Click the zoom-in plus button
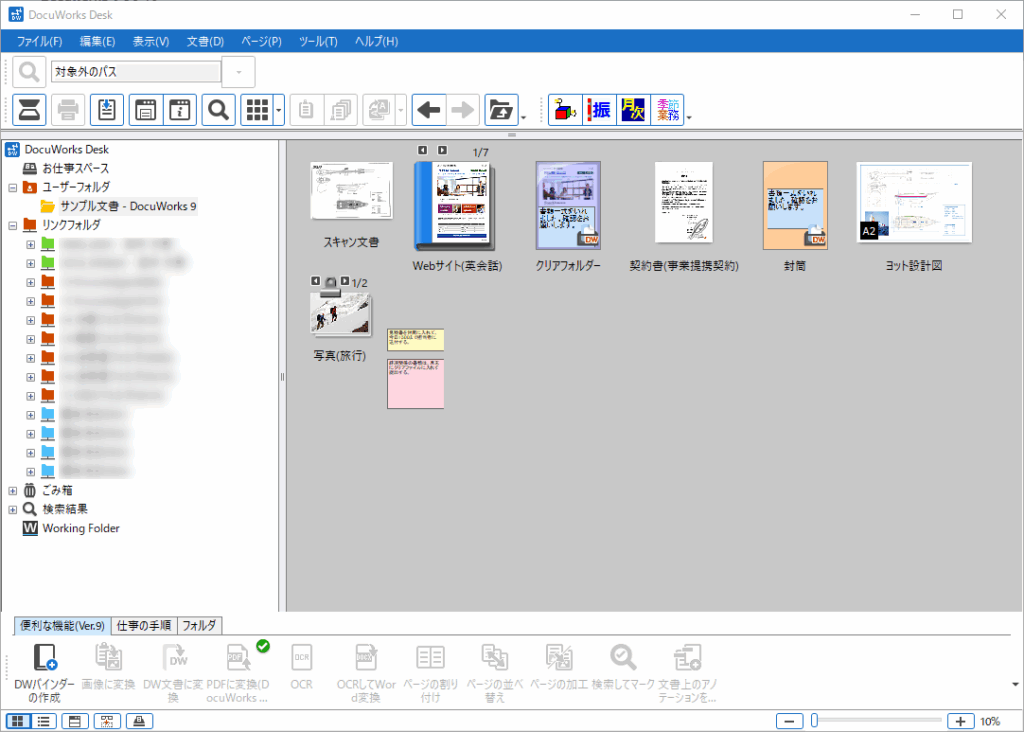Image resolution: width=1024 pixels, height=732 pixels. coord(960,721)
